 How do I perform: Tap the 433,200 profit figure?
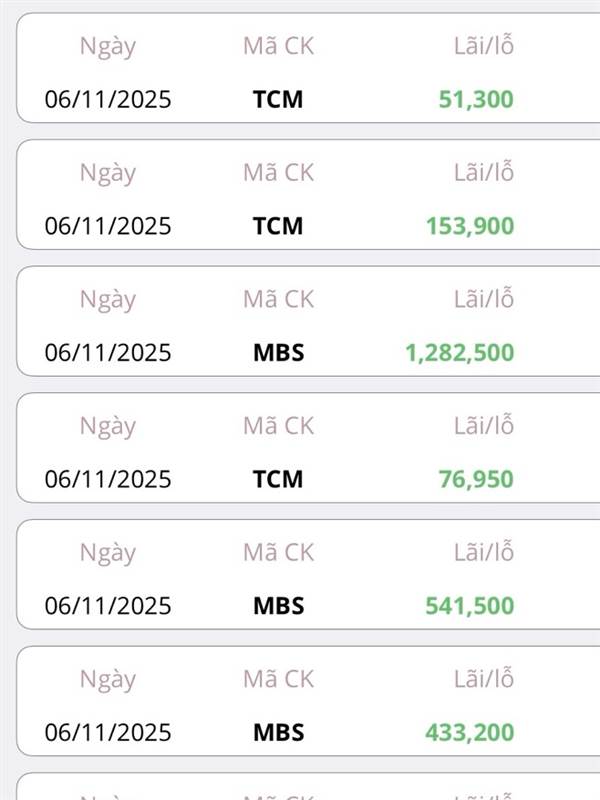pyautogui.click(x=468, y=732)
